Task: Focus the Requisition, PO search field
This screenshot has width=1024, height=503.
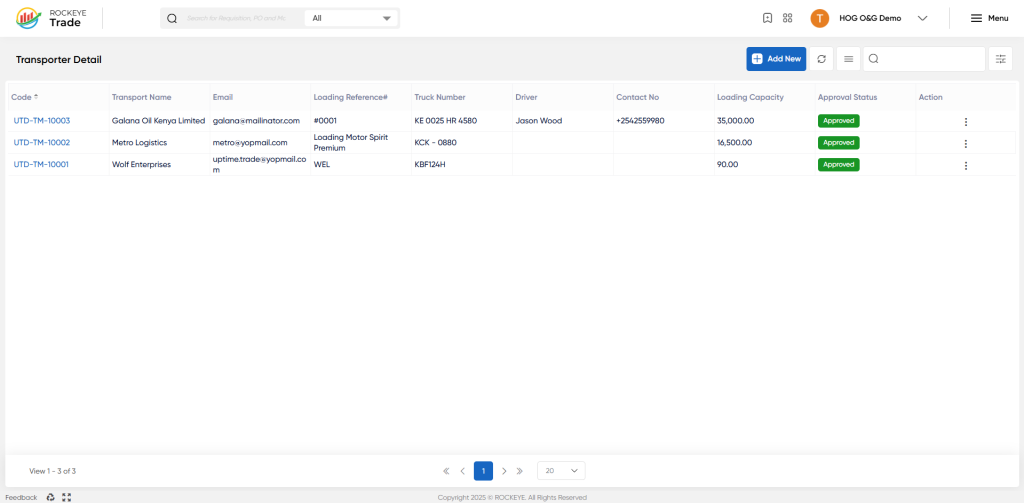Action: coord(236,18)
